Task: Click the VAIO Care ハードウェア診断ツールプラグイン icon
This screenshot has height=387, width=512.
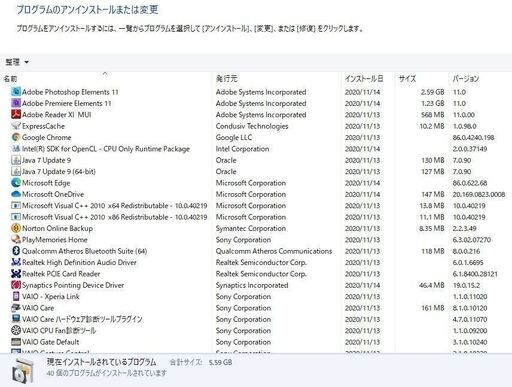Action: pos(16,319)
